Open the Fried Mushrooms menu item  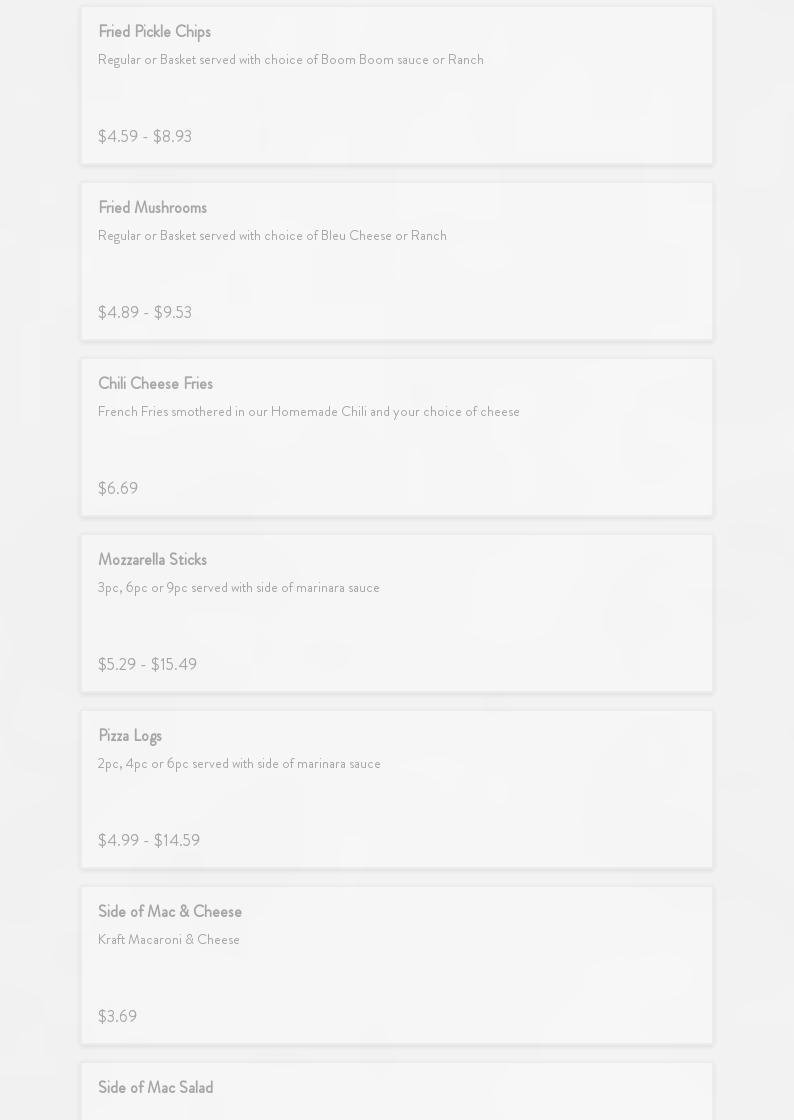(x=152, y=208)
